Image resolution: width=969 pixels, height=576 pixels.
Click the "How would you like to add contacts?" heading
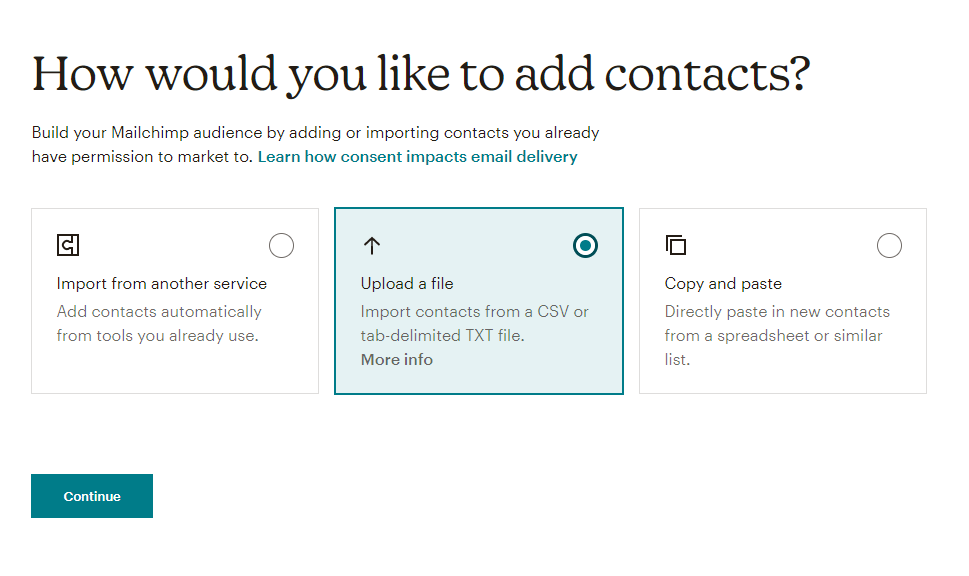[x=421, y=74]
